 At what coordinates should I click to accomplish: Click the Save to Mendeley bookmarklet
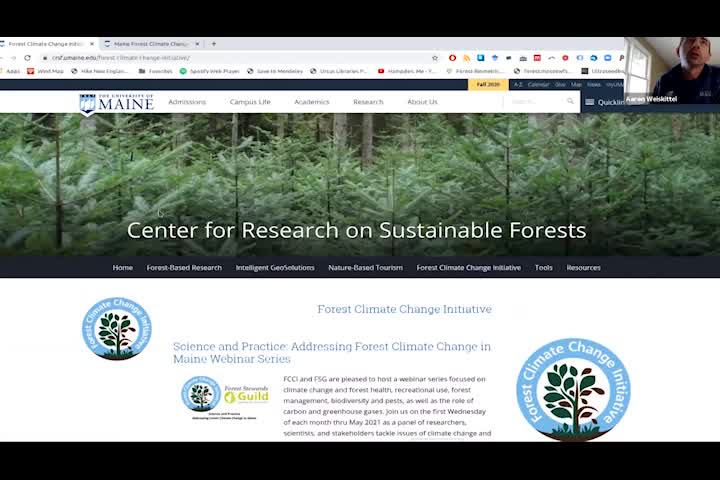point(275,71)
